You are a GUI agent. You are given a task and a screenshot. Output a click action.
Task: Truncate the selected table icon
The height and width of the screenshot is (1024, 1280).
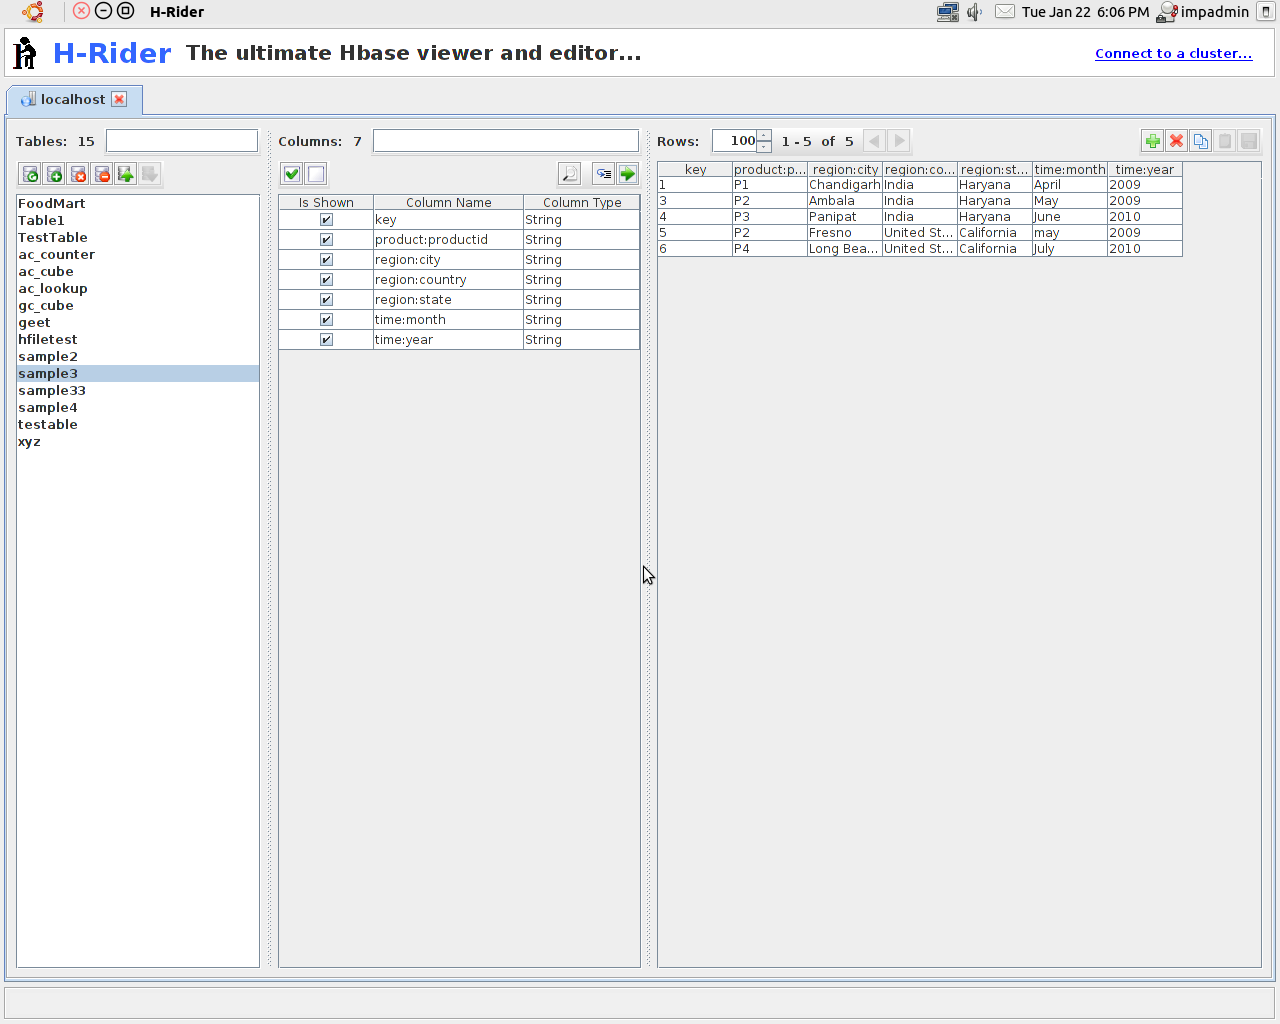[x=102, y=174]
